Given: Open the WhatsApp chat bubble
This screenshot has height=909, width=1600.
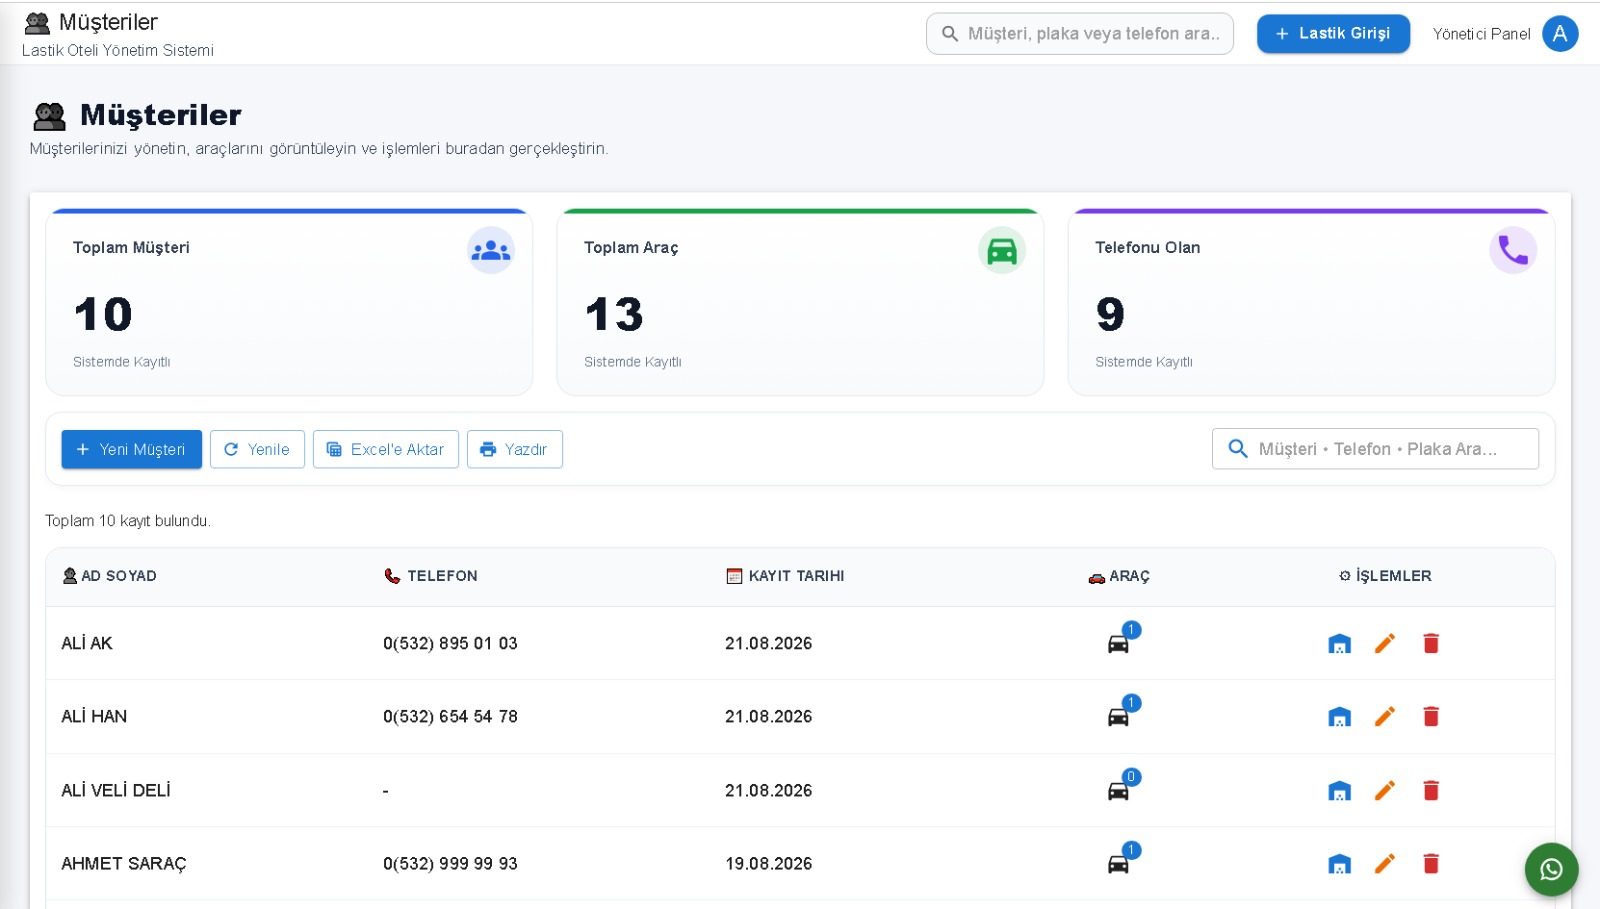Looking at the screenshot, I should click(x=1551, y=869).
